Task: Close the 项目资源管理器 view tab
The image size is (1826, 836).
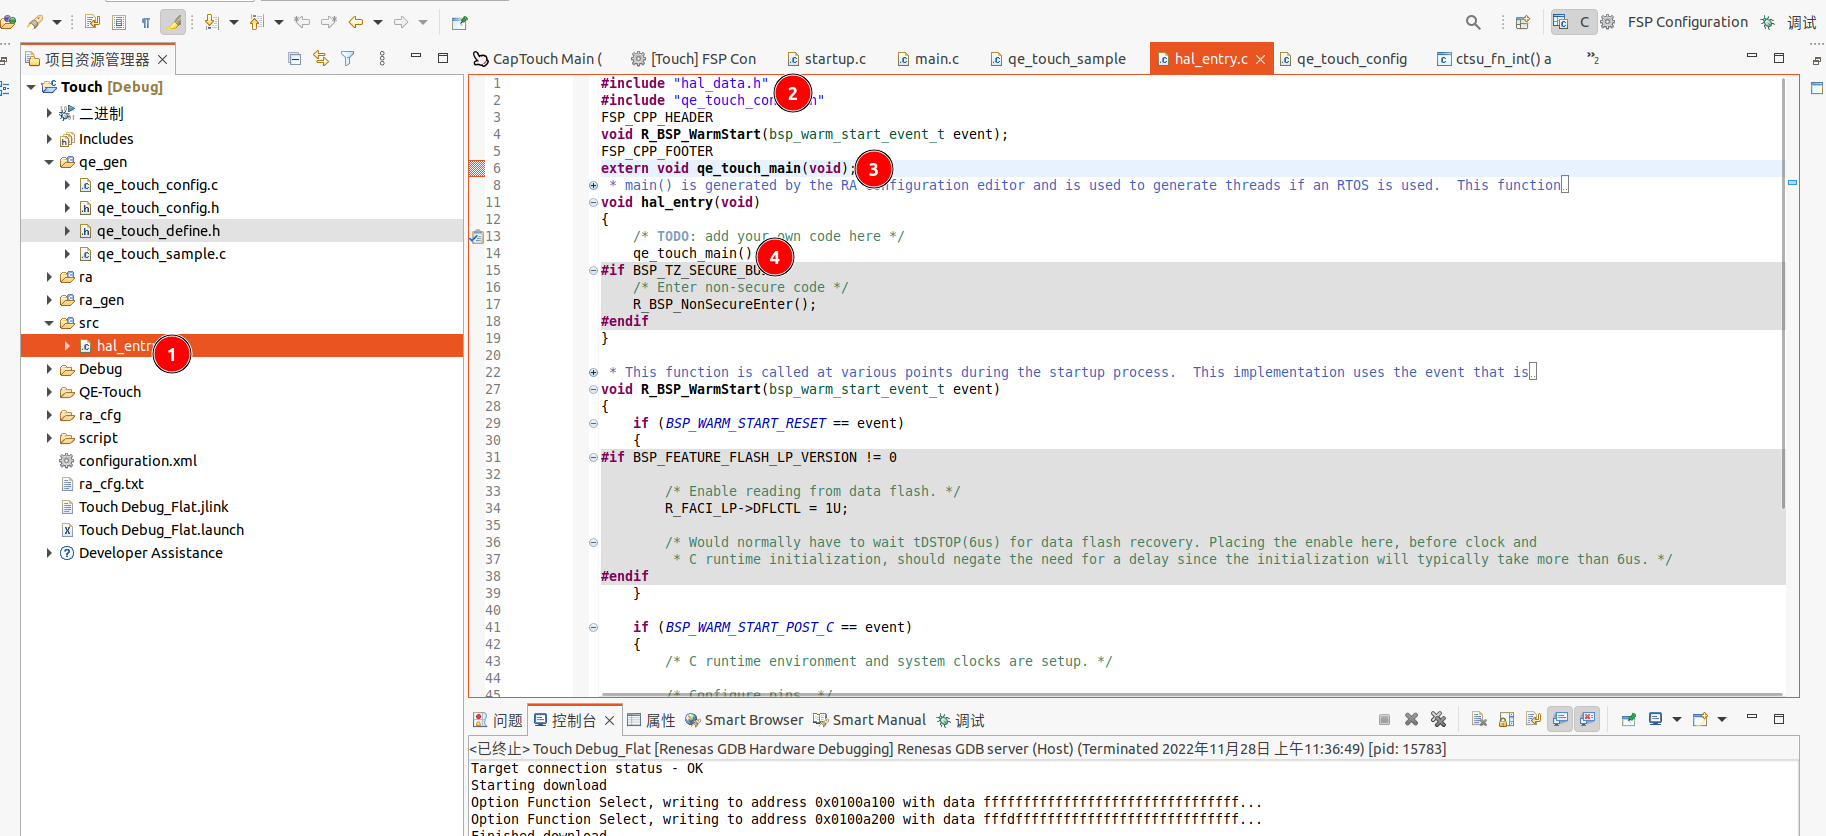Action: pos(162,60)
